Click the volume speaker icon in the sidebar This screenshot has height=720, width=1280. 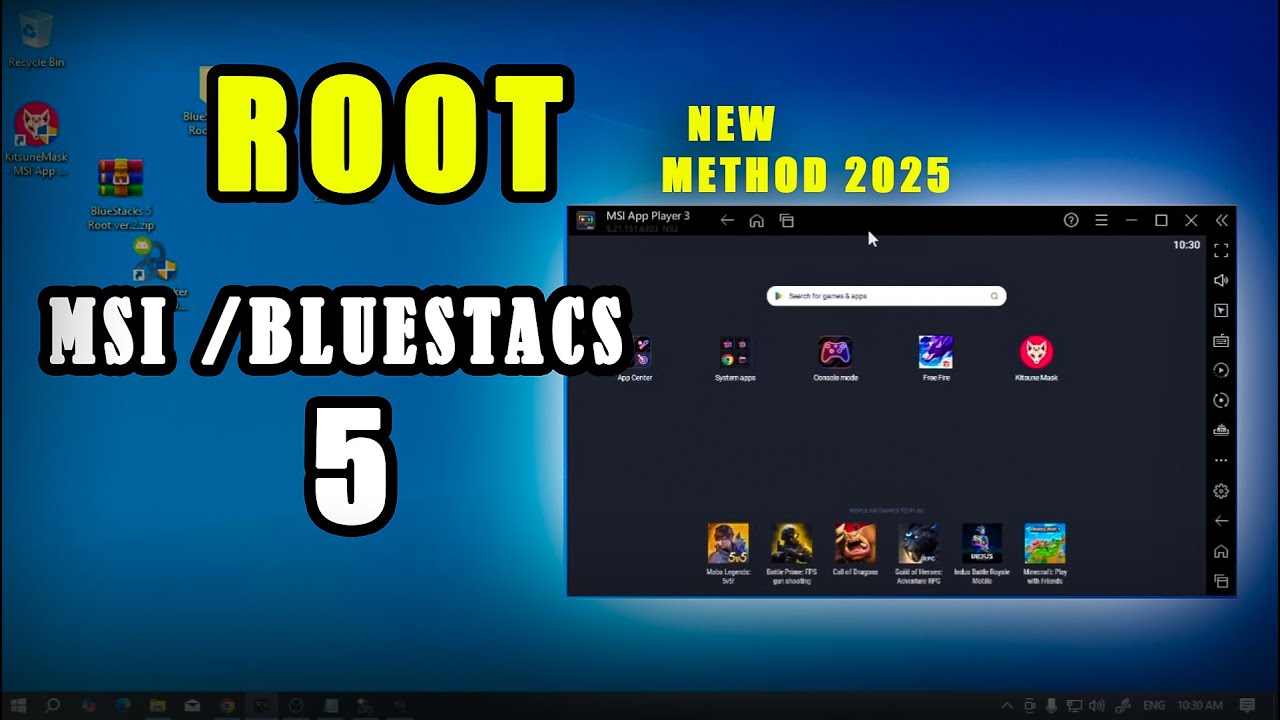[x=1221, y=281]
